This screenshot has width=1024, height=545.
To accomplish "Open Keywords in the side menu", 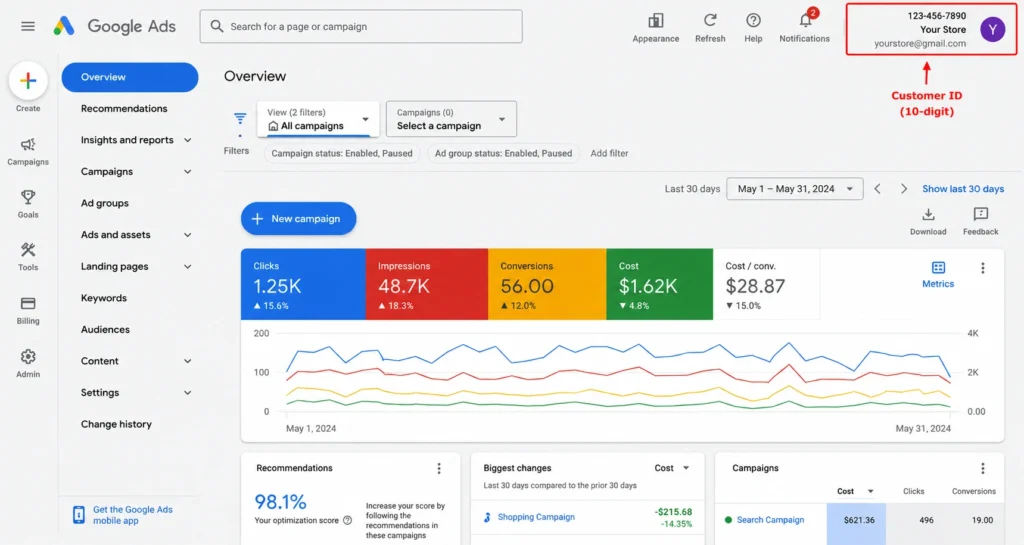I will tap(104, 298).
